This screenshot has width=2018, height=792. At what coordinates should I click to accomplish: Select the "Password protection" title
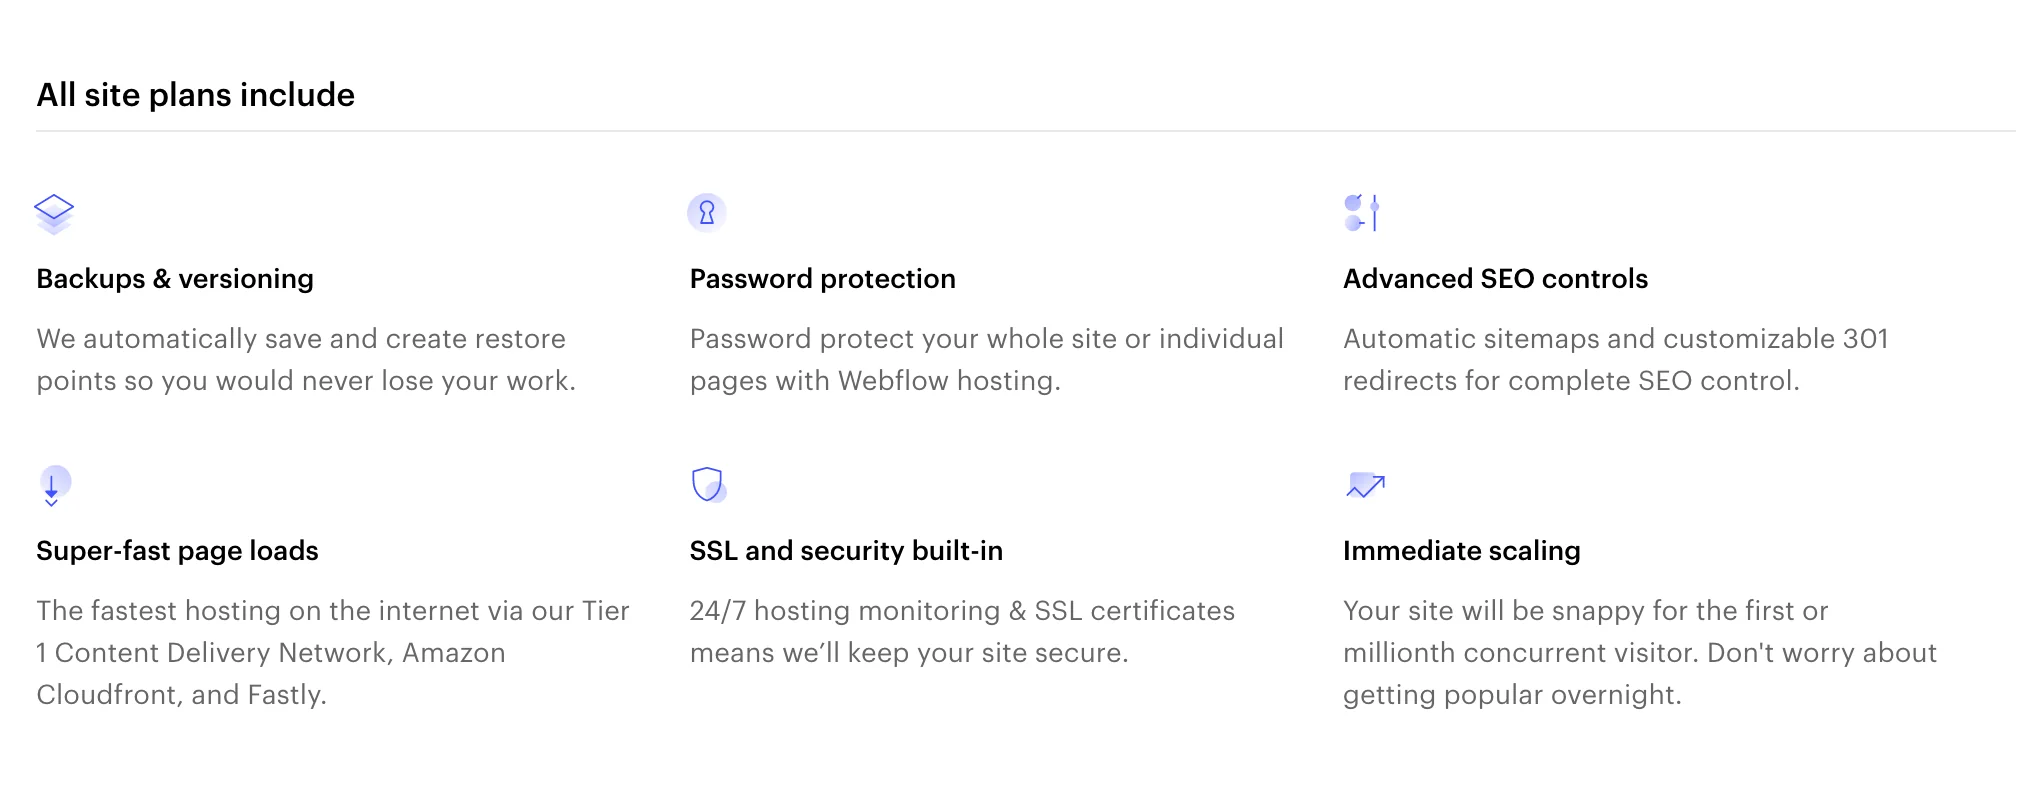822,279
